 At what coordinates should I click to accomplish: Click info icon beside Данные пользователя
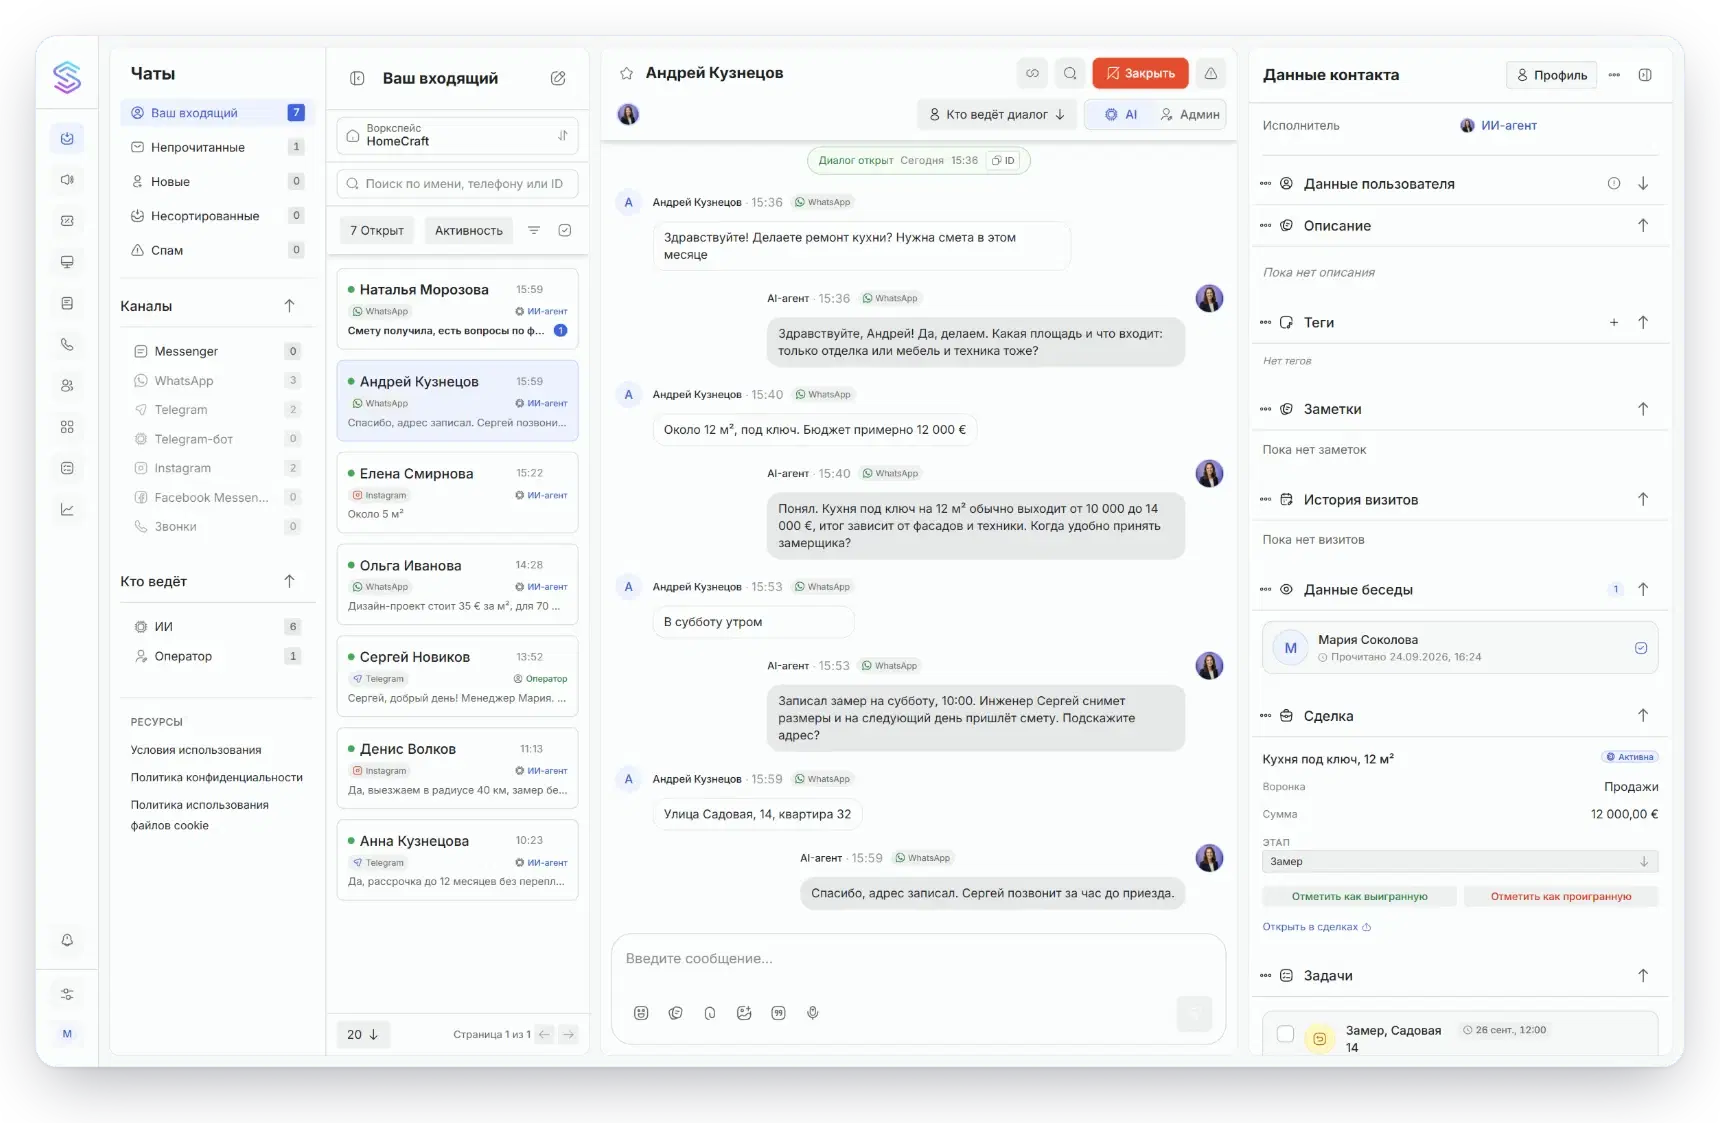(1613, 184)
